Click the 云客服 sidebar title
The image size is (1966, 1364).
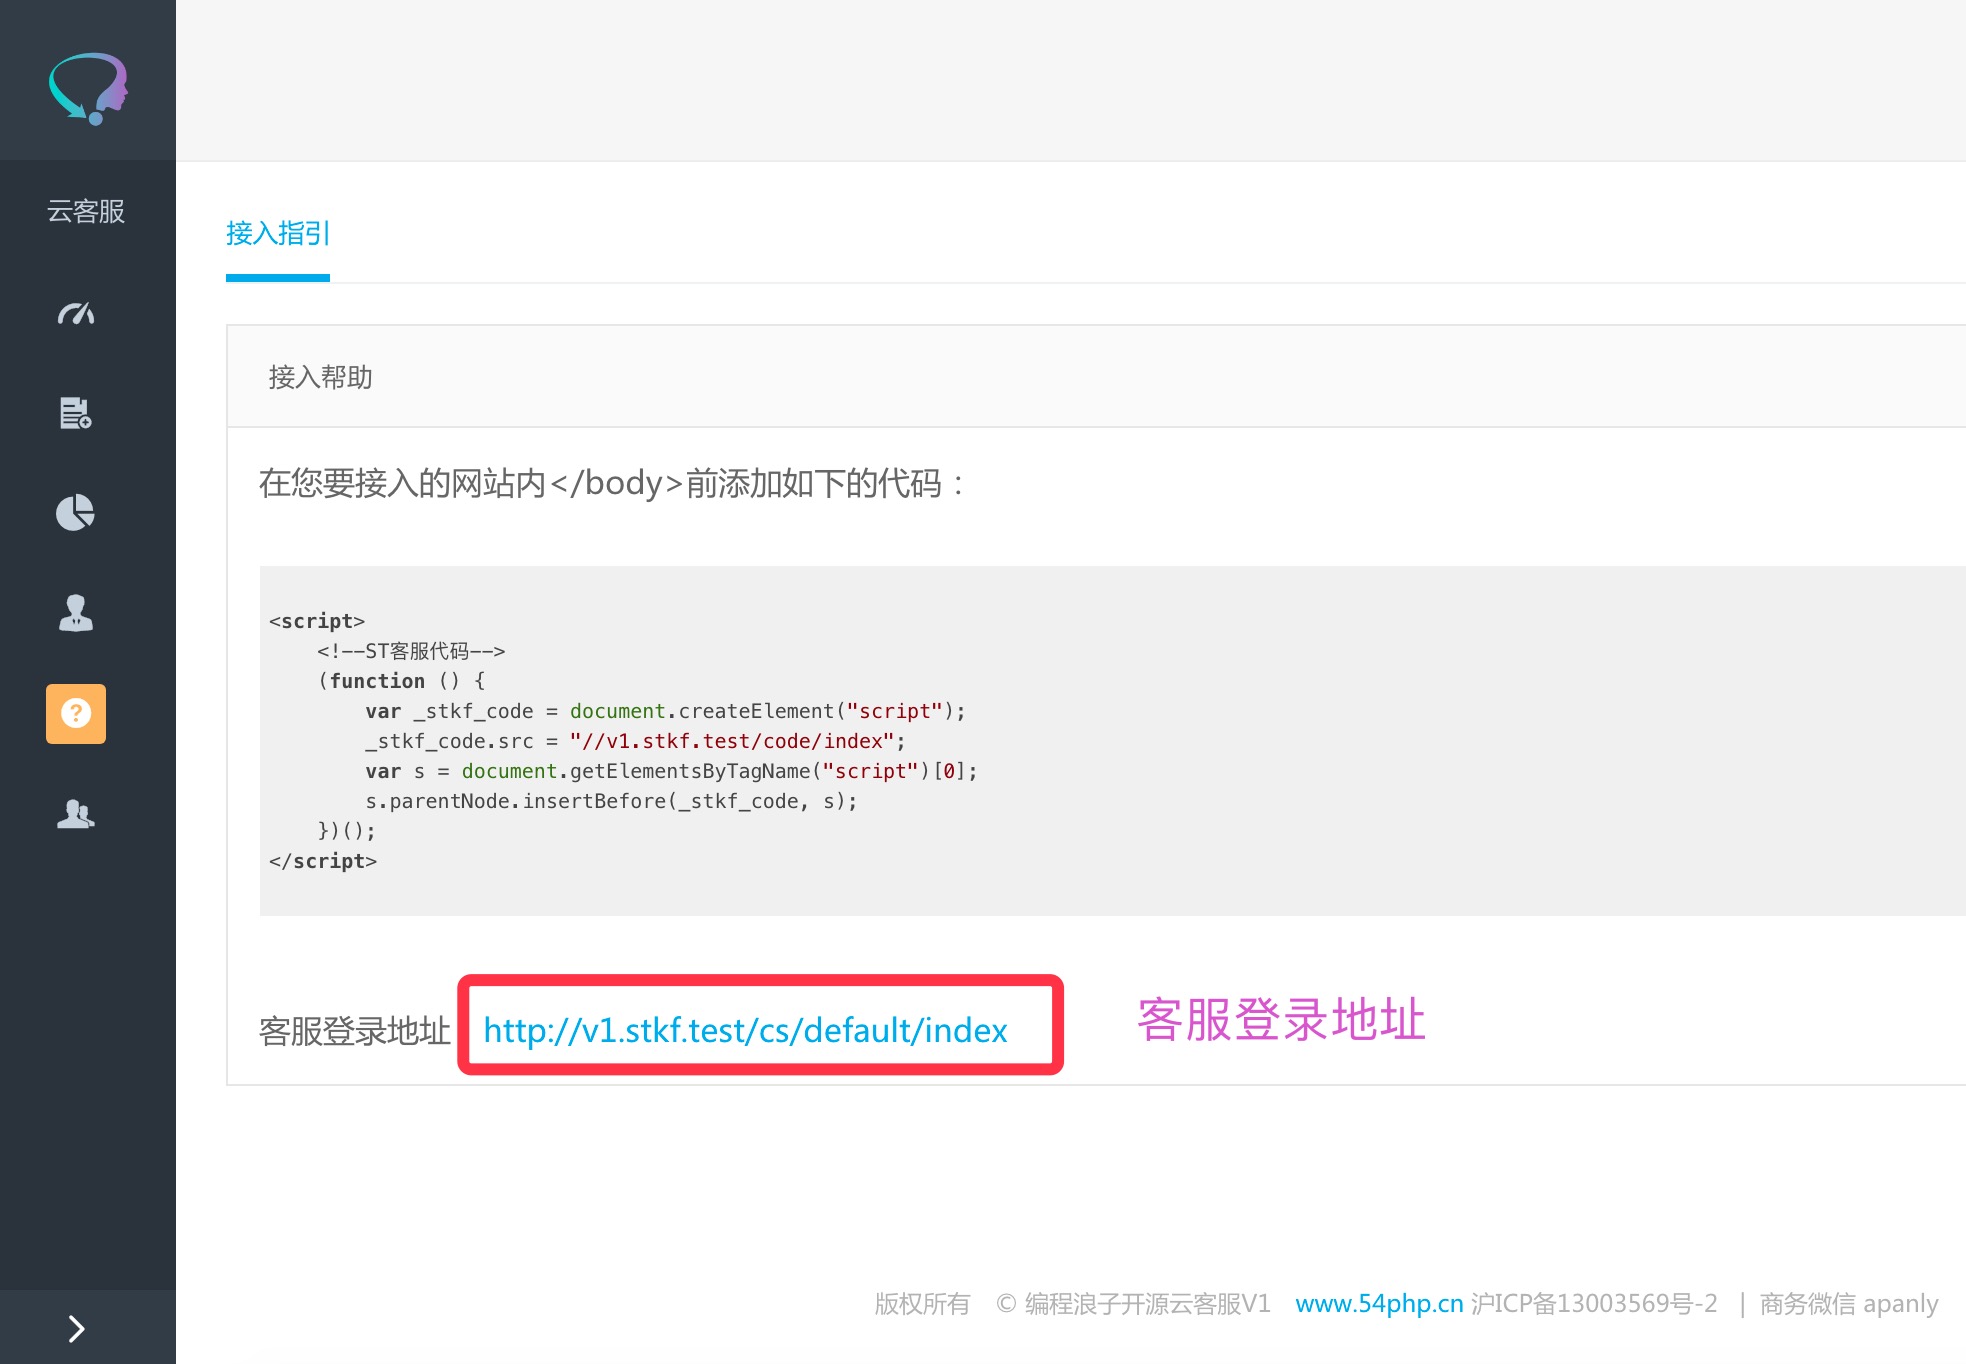click(x=86, y=211)
